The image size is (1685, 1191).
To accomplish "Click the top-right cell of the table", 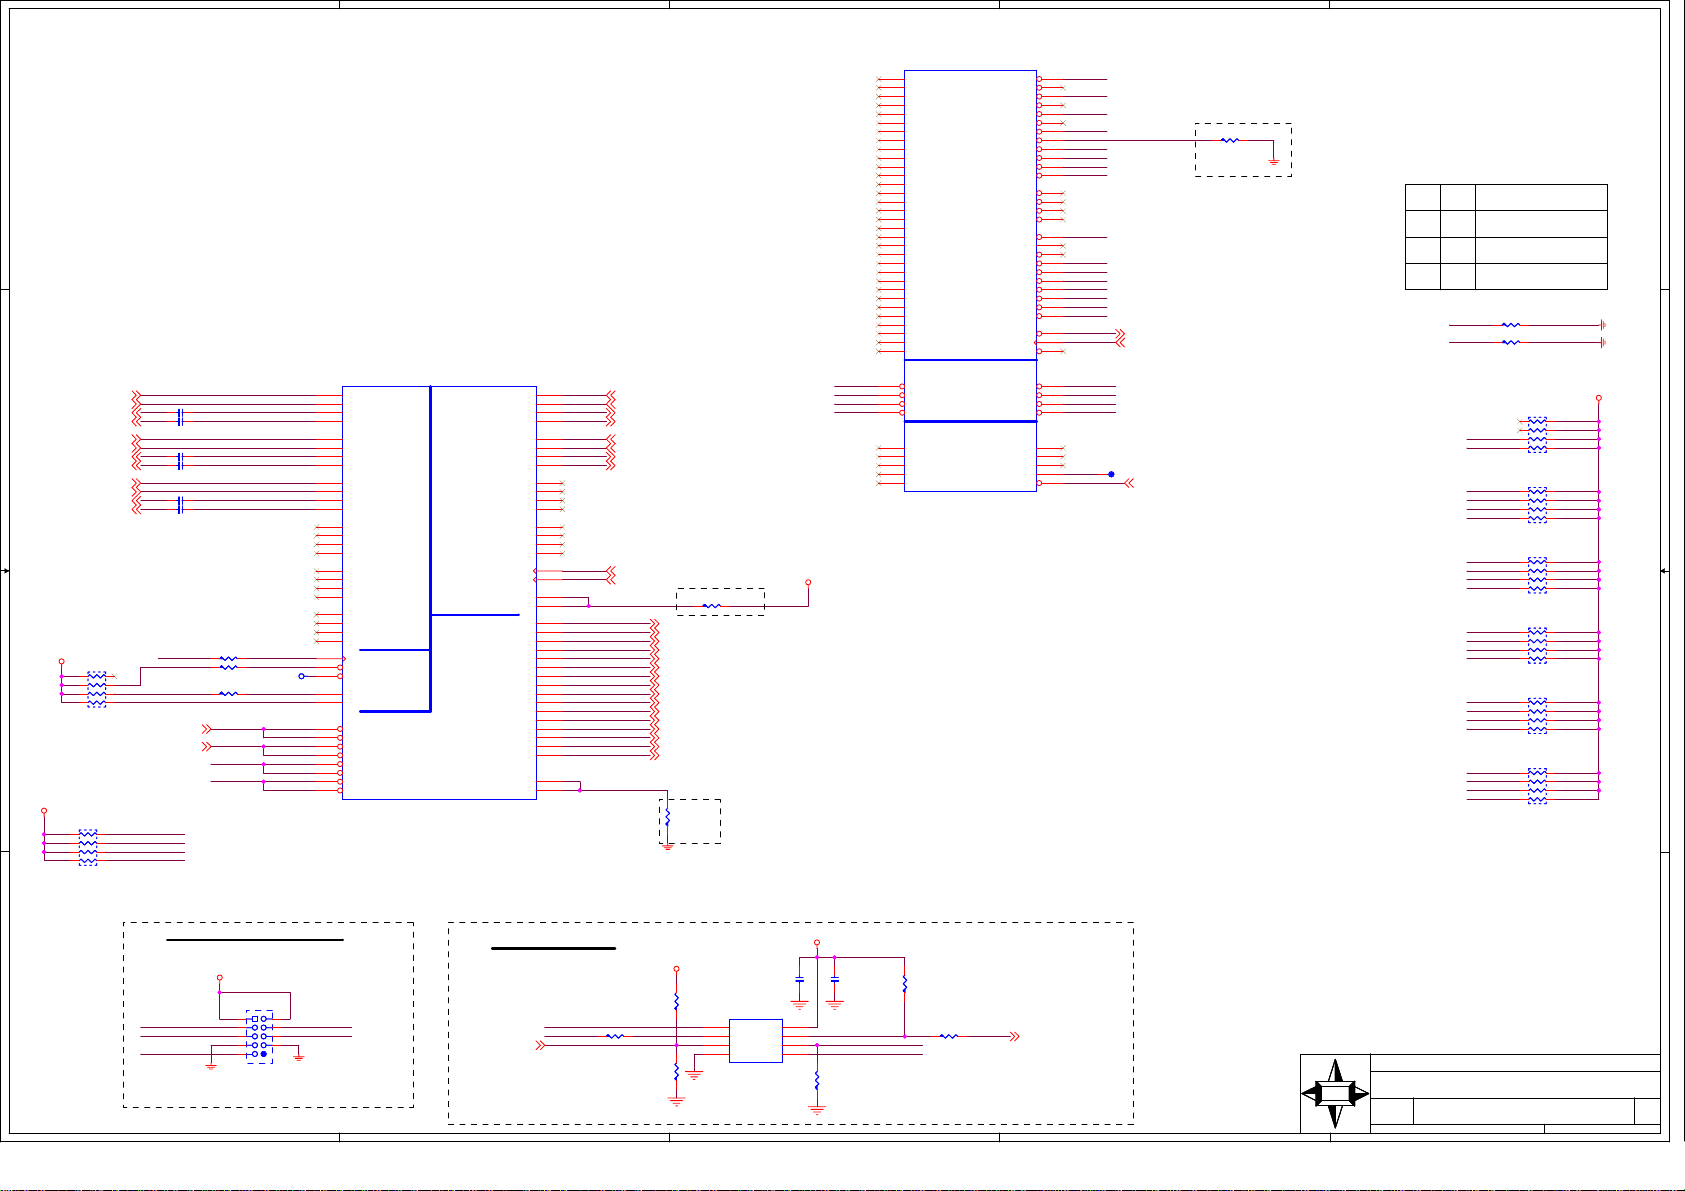I will click(x=1541, y=197).
